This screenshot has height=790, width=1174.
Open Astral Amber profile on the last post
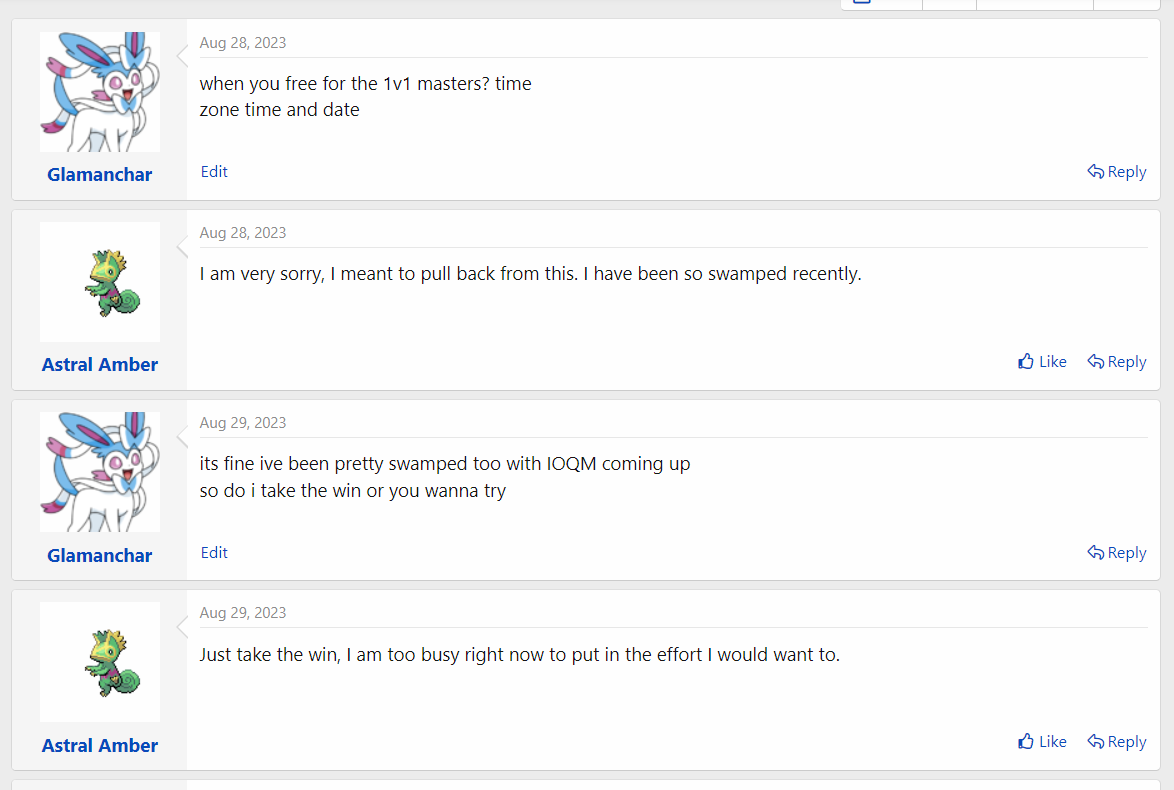[100, 746]
